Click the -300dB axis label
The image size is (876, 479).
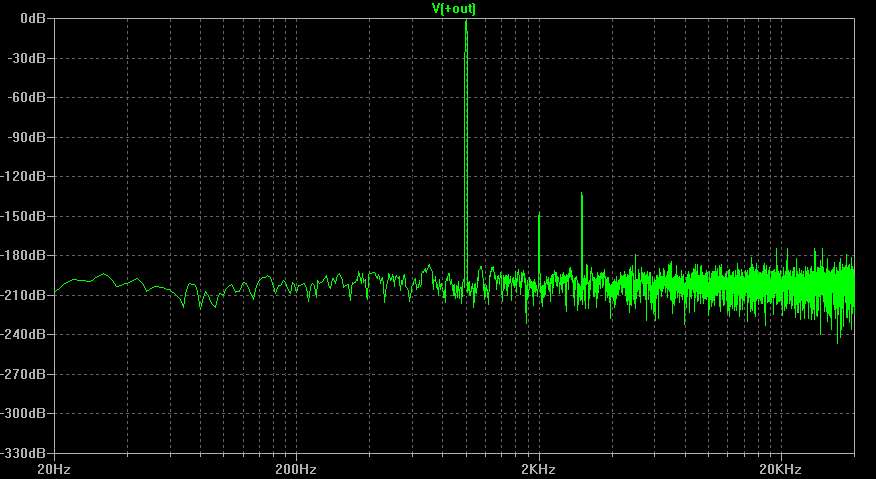24,413
